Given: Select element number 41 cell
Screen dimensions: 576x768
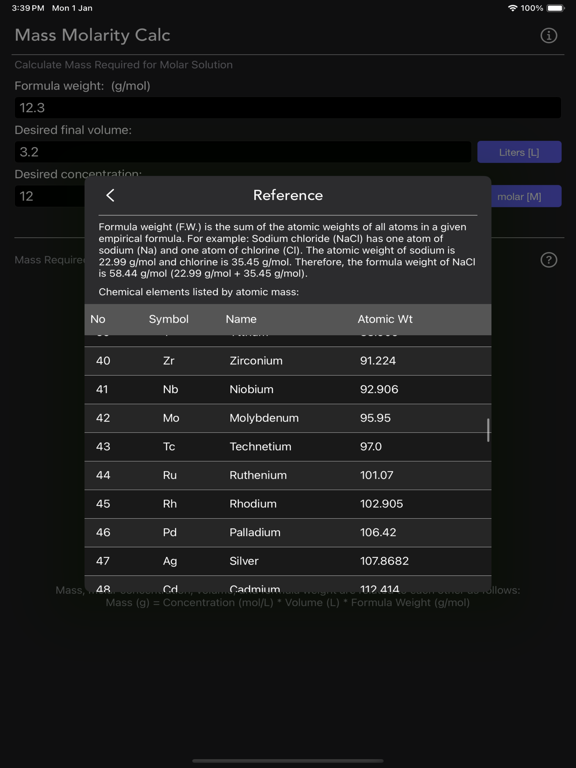Looking at the screenshot, I should tap(102, 389).
